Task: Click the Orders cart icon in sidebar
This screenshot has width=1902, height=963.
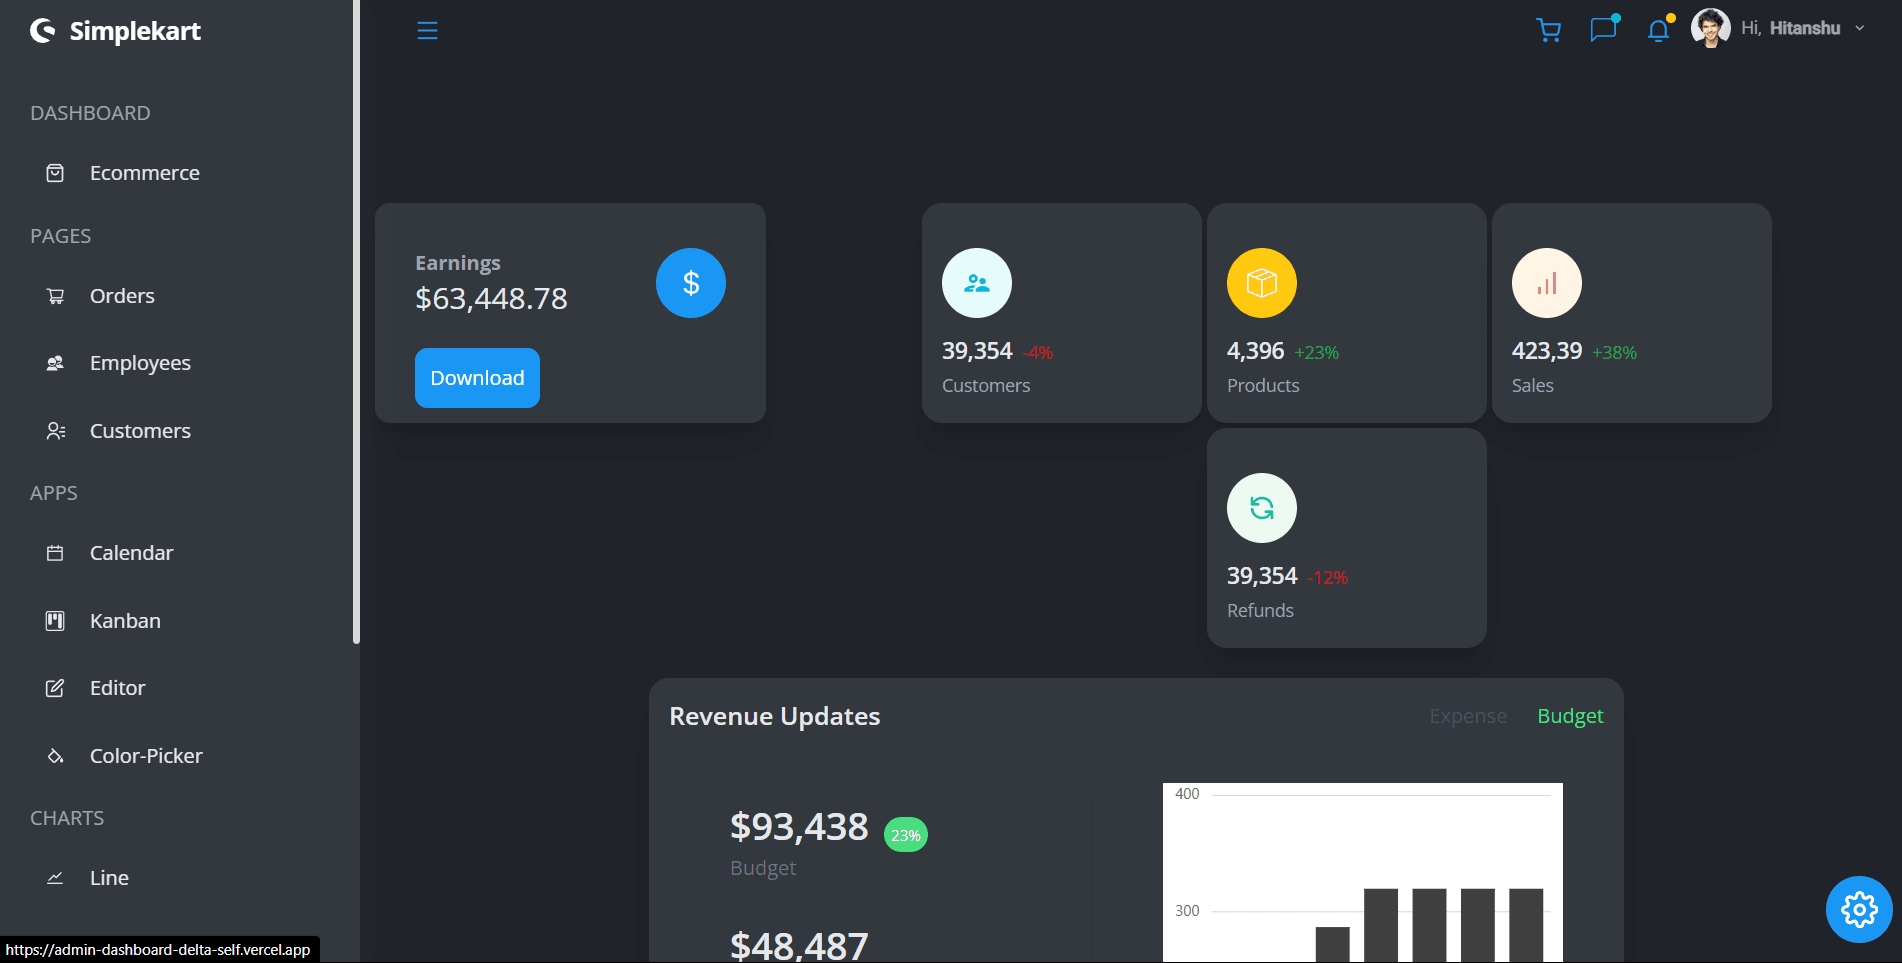Action: click(x=55, y=296)
